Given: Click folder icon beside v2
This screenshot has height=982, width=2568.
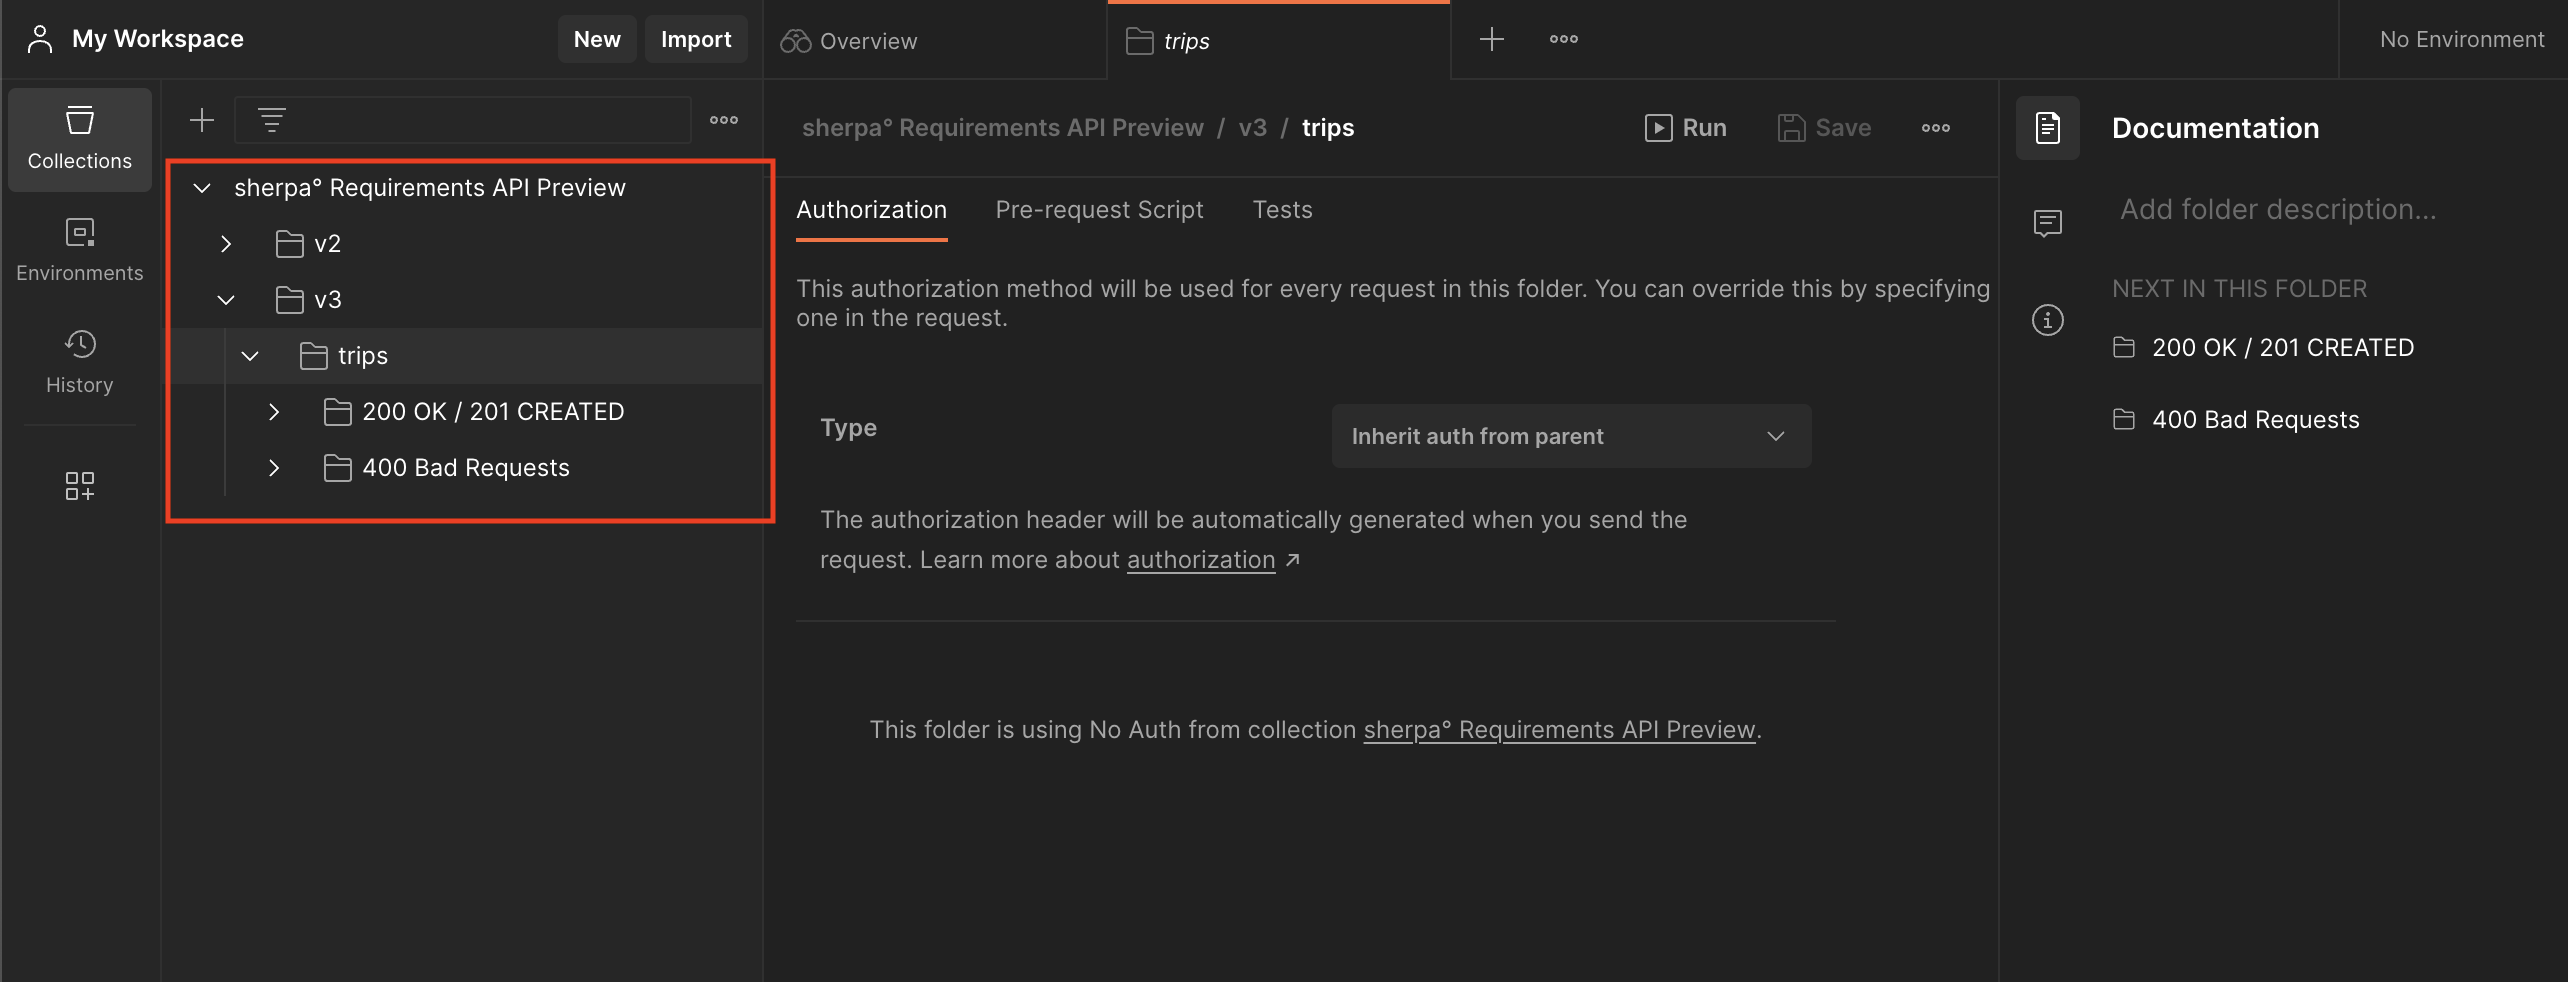Looking at the screenshot, I should pyautogui.click(x=290, y=244).
